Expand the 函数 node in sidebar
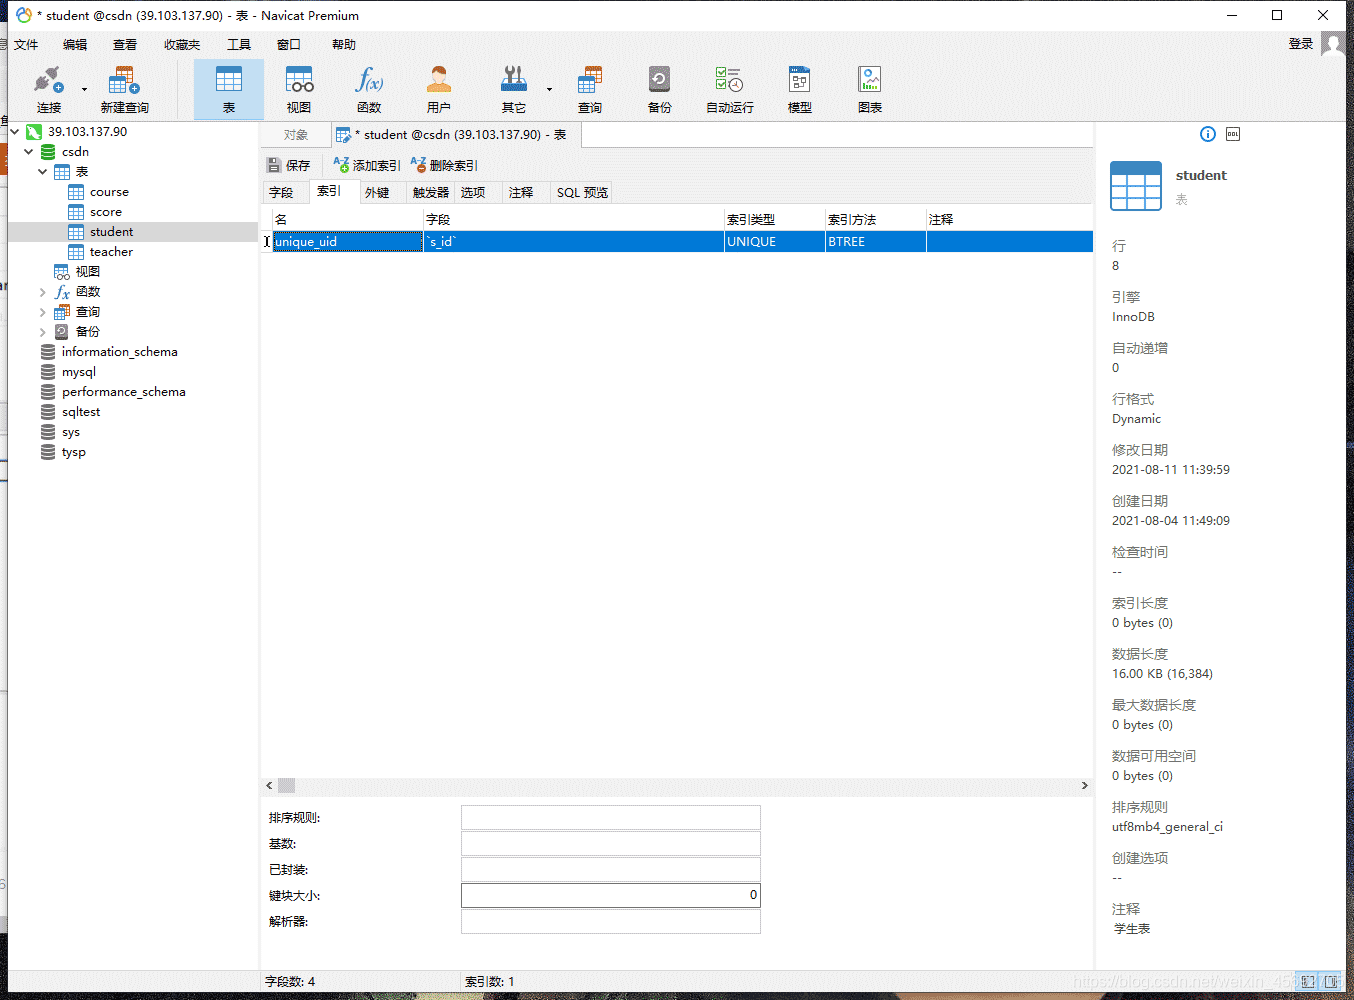 42,292
